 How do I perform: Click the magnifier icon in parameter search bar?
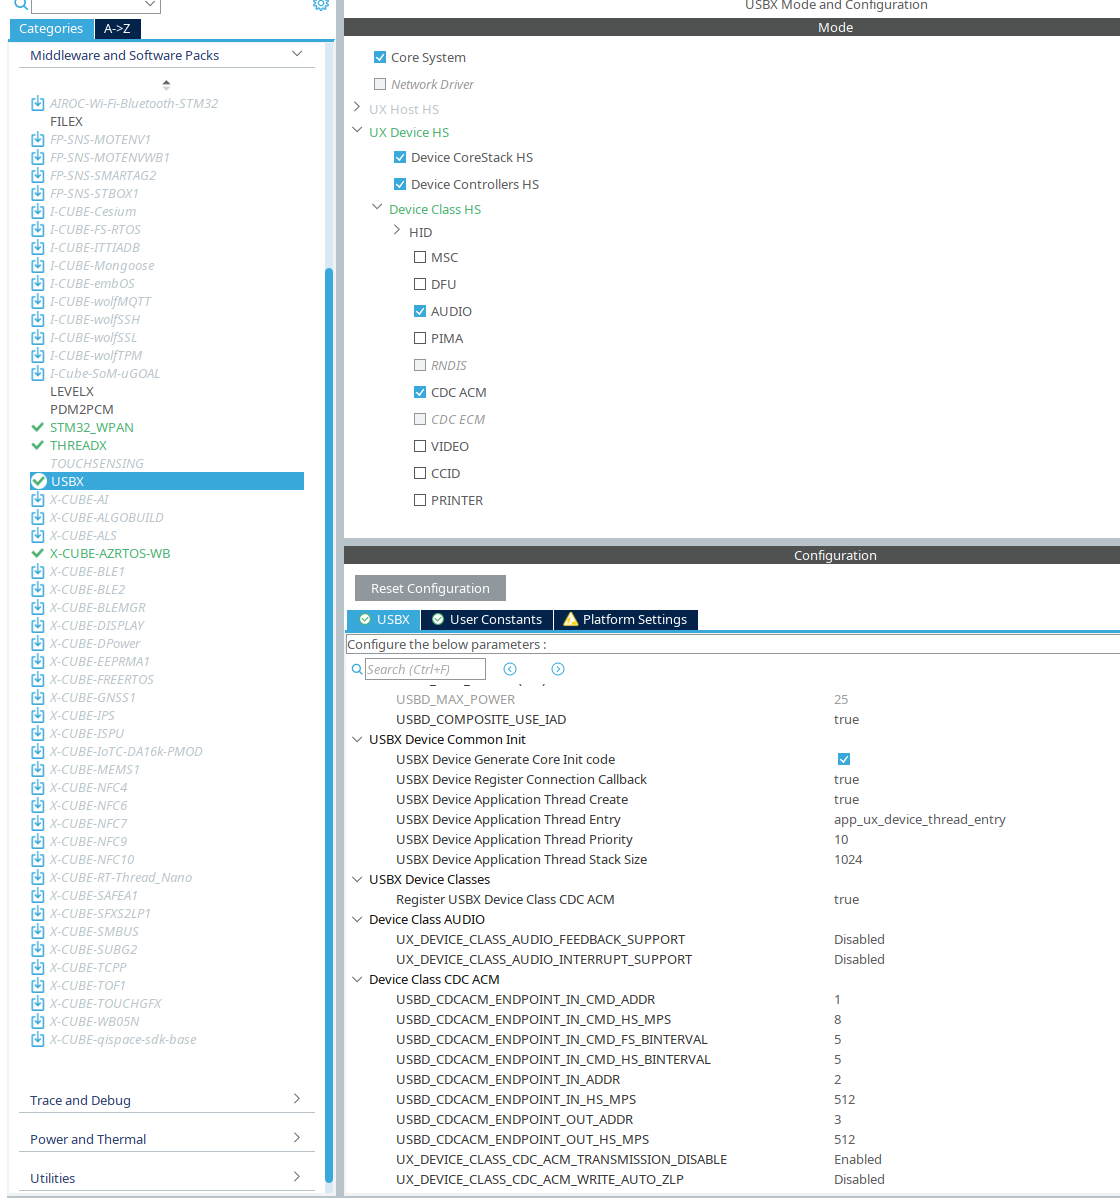tap(357, 668)
